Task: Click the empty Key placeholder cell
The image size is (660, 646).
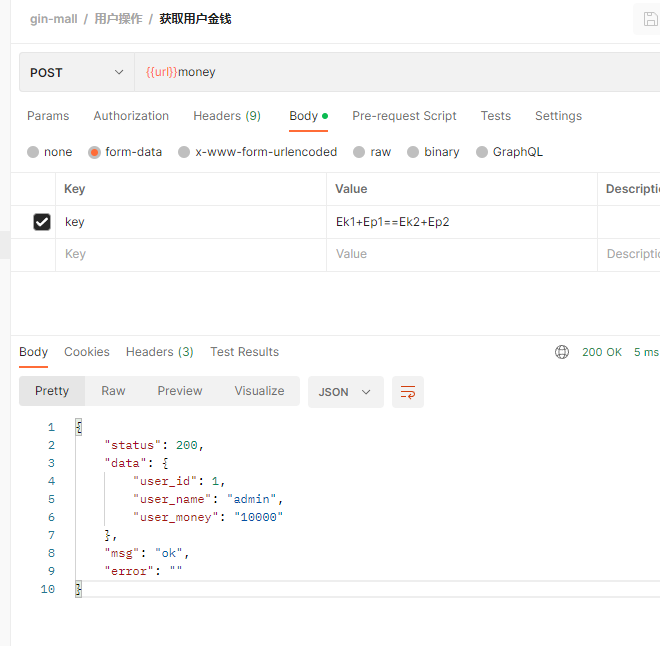Action: (x=190, y=254)
